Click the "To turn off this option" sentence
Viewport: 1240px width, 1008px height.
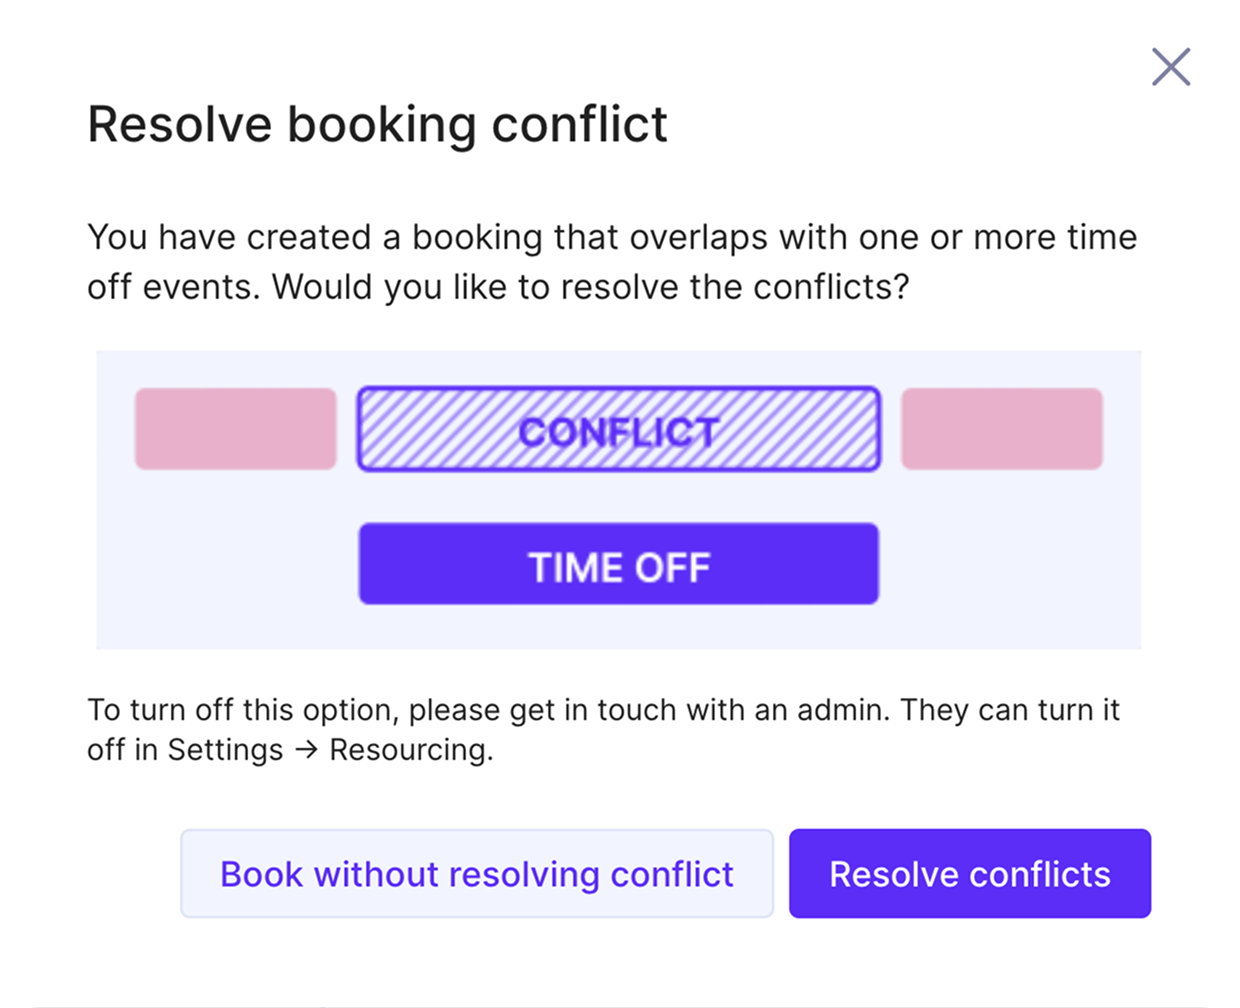245,710
